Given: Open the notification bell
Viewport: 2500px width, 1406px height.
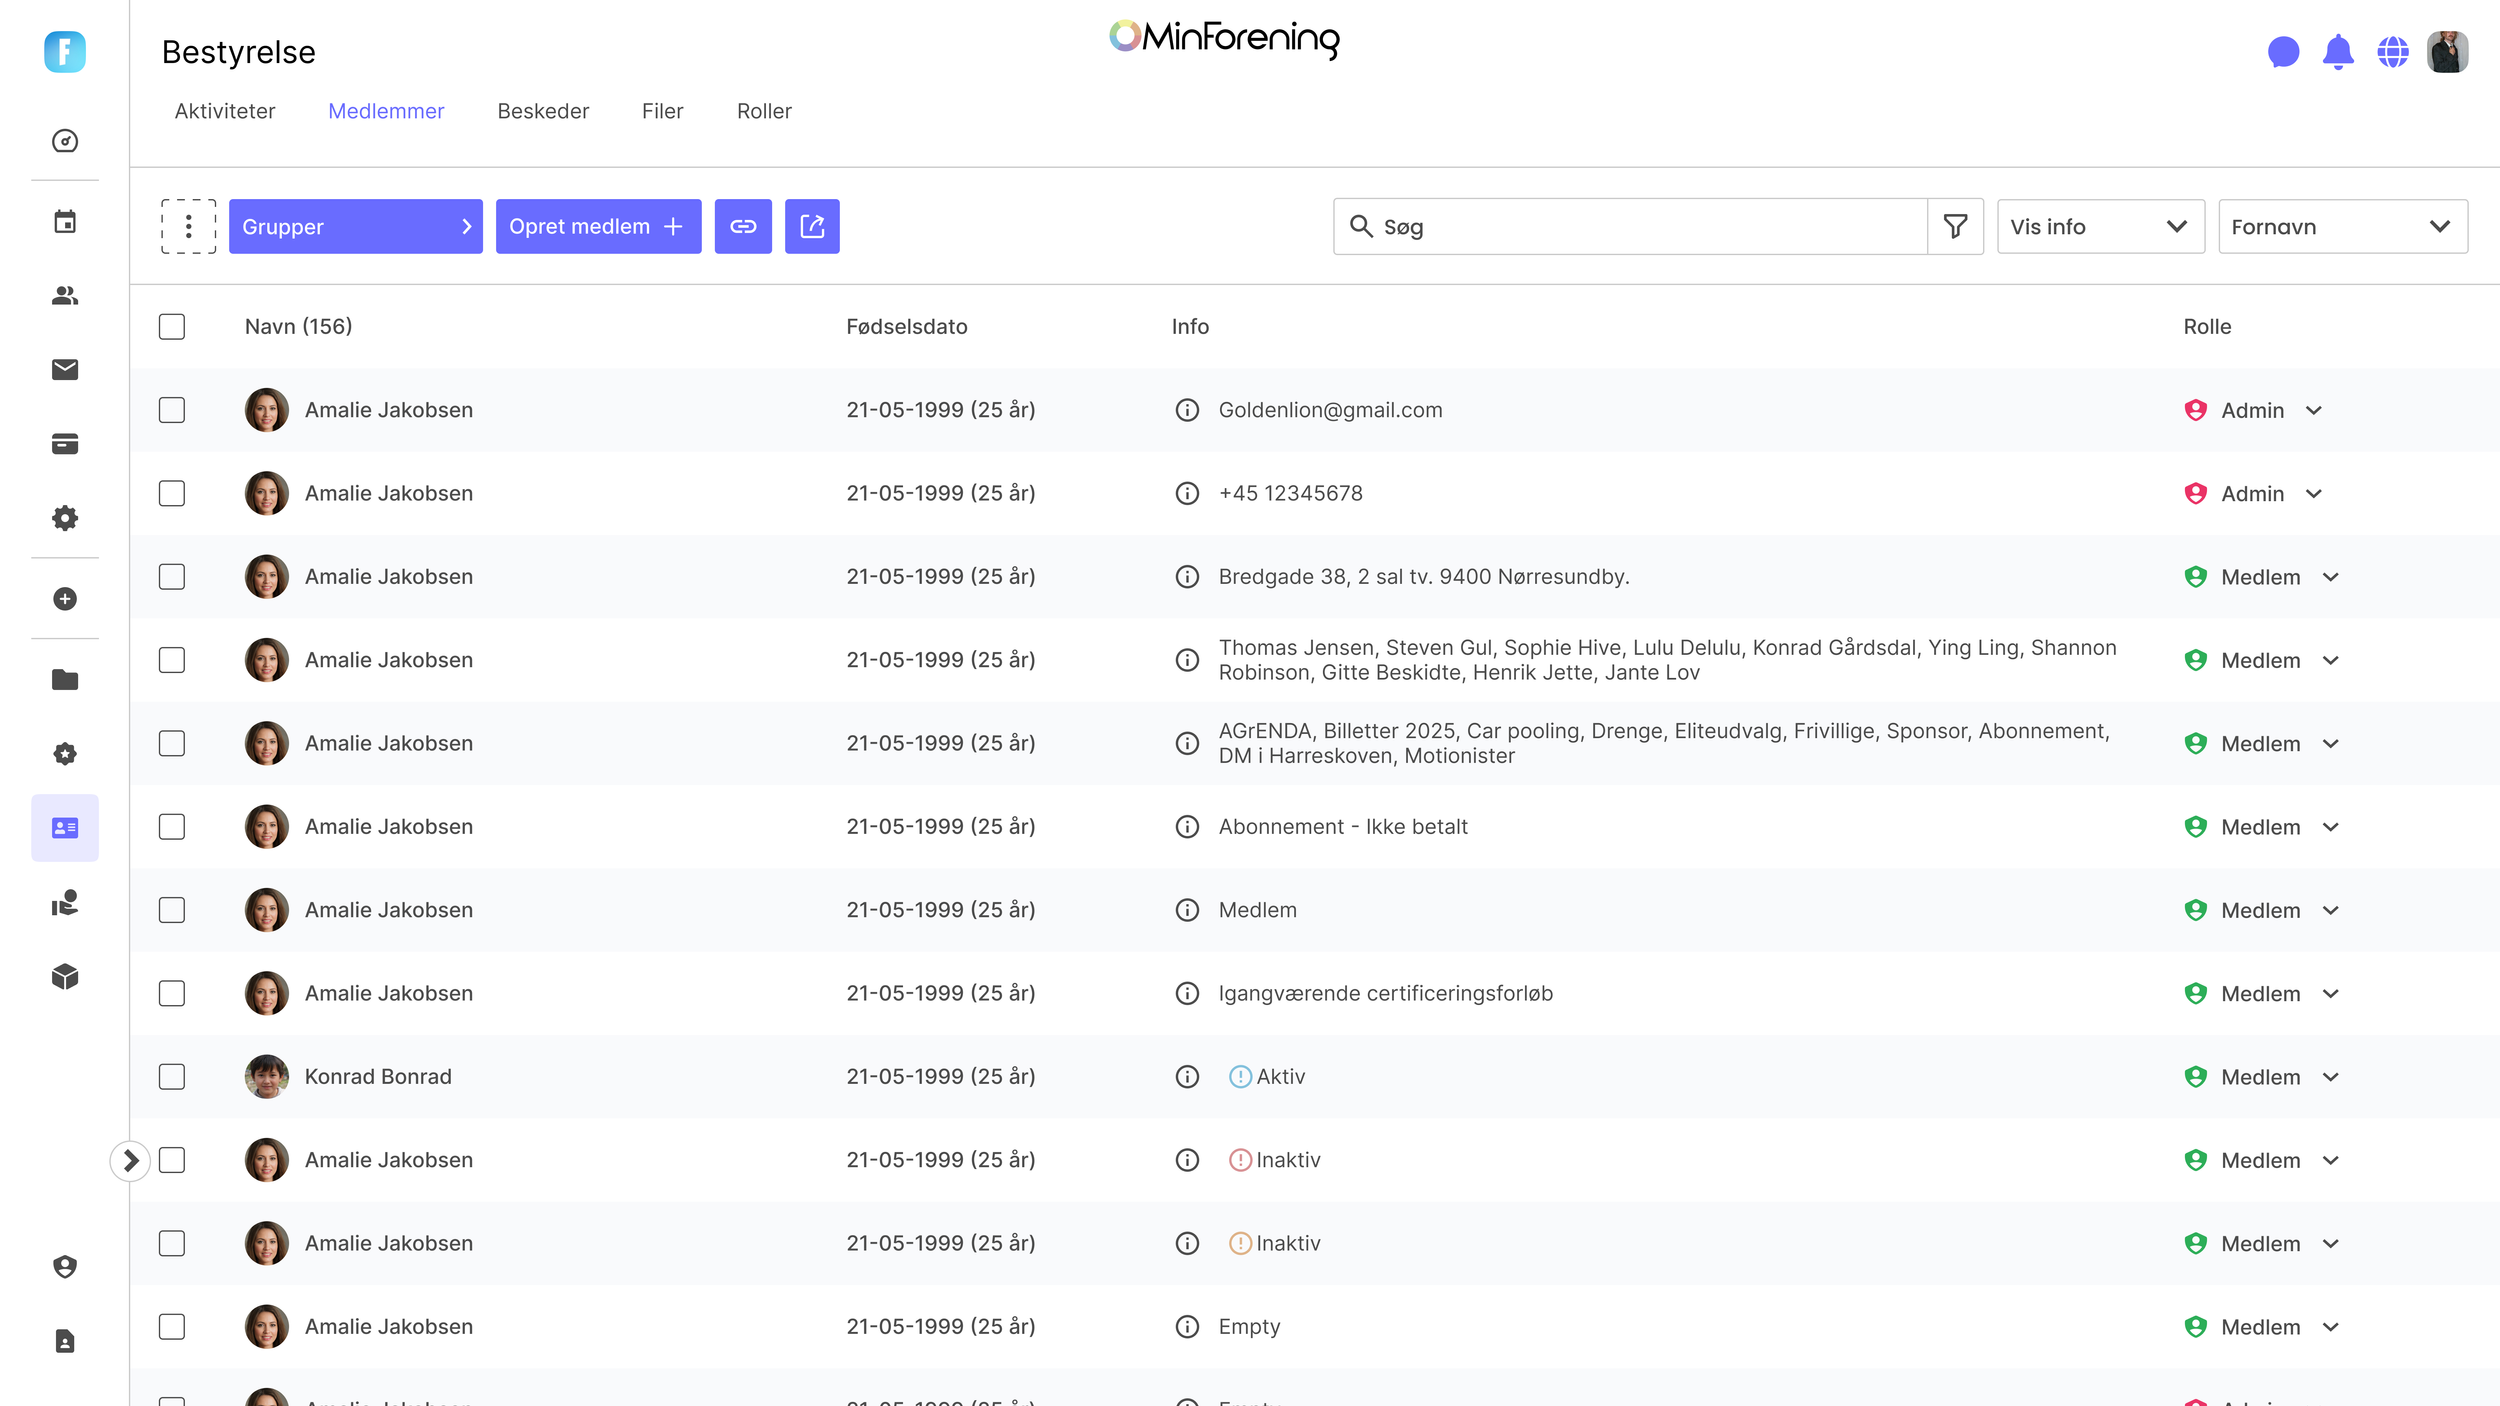Looking at the screenshot, I should click(2338, 52).
